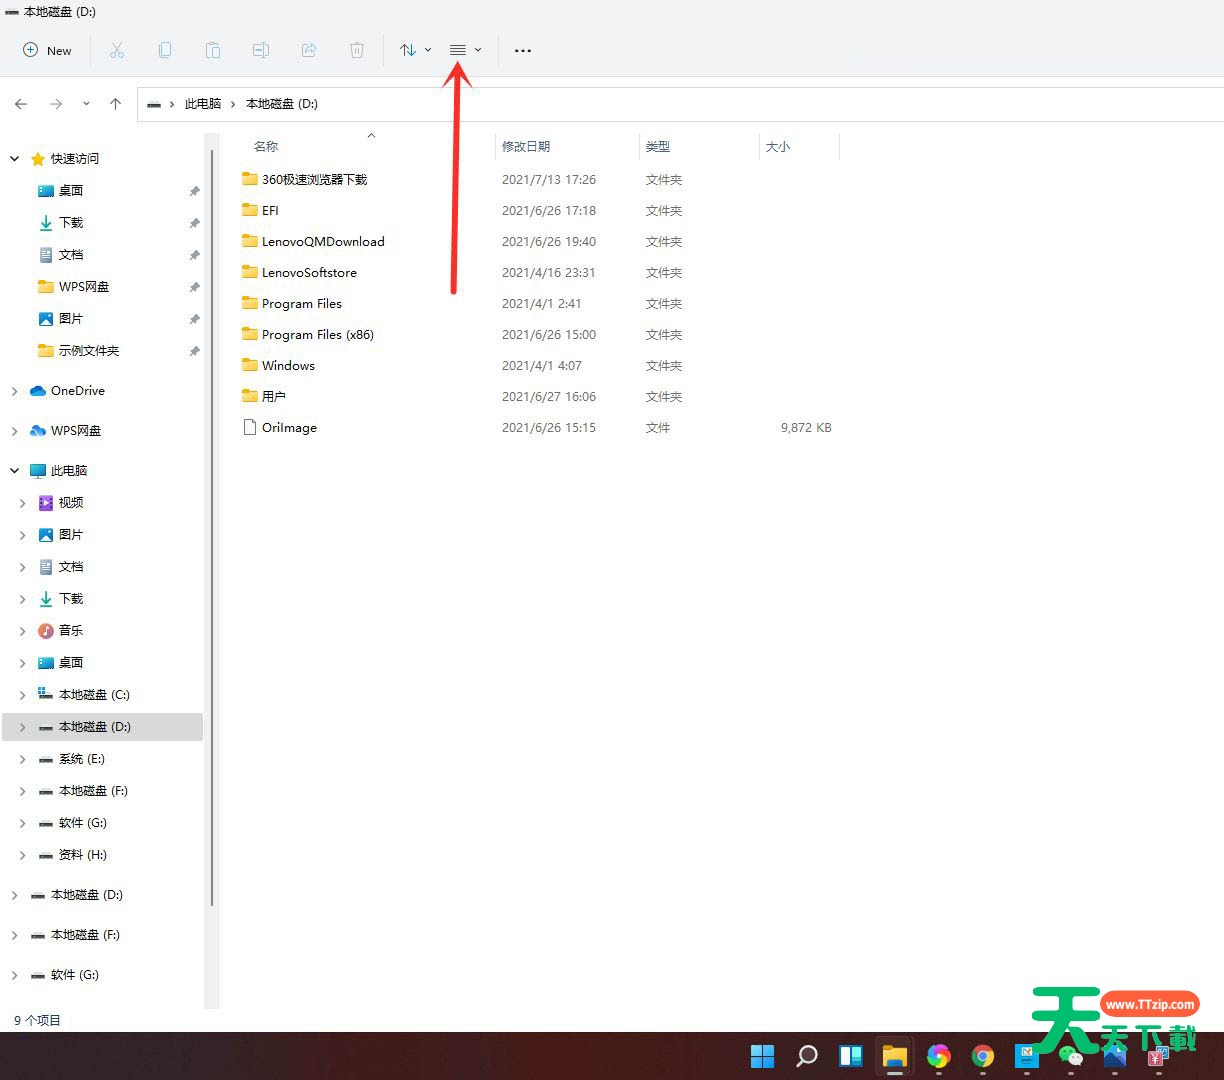Image resolution: width=1224 pixels, height=1080 pixels.
Task: Open the three-dots See more menu
Action: (x=523, y=50)
